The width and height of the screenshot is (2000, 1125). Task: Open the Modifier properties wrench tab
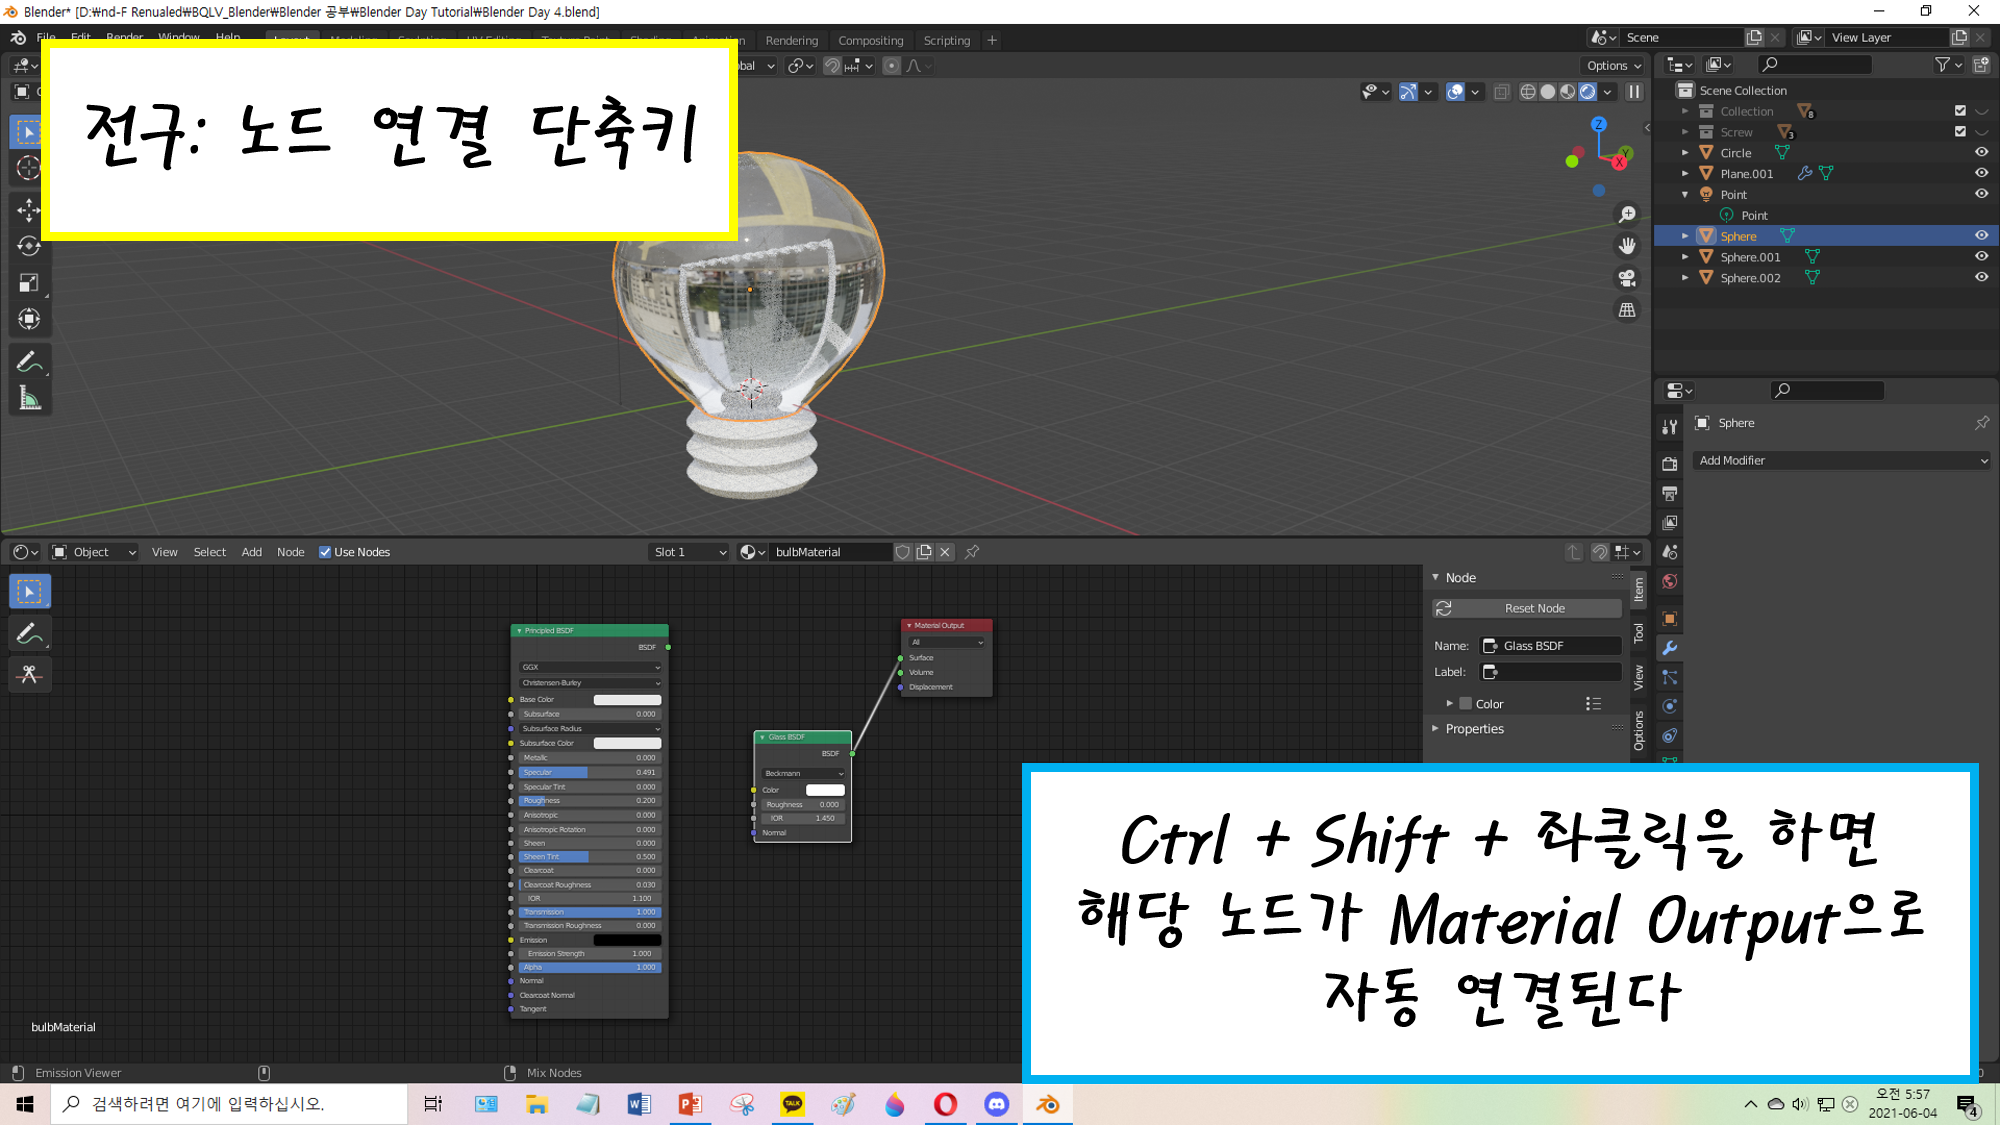click(1669, 648)
